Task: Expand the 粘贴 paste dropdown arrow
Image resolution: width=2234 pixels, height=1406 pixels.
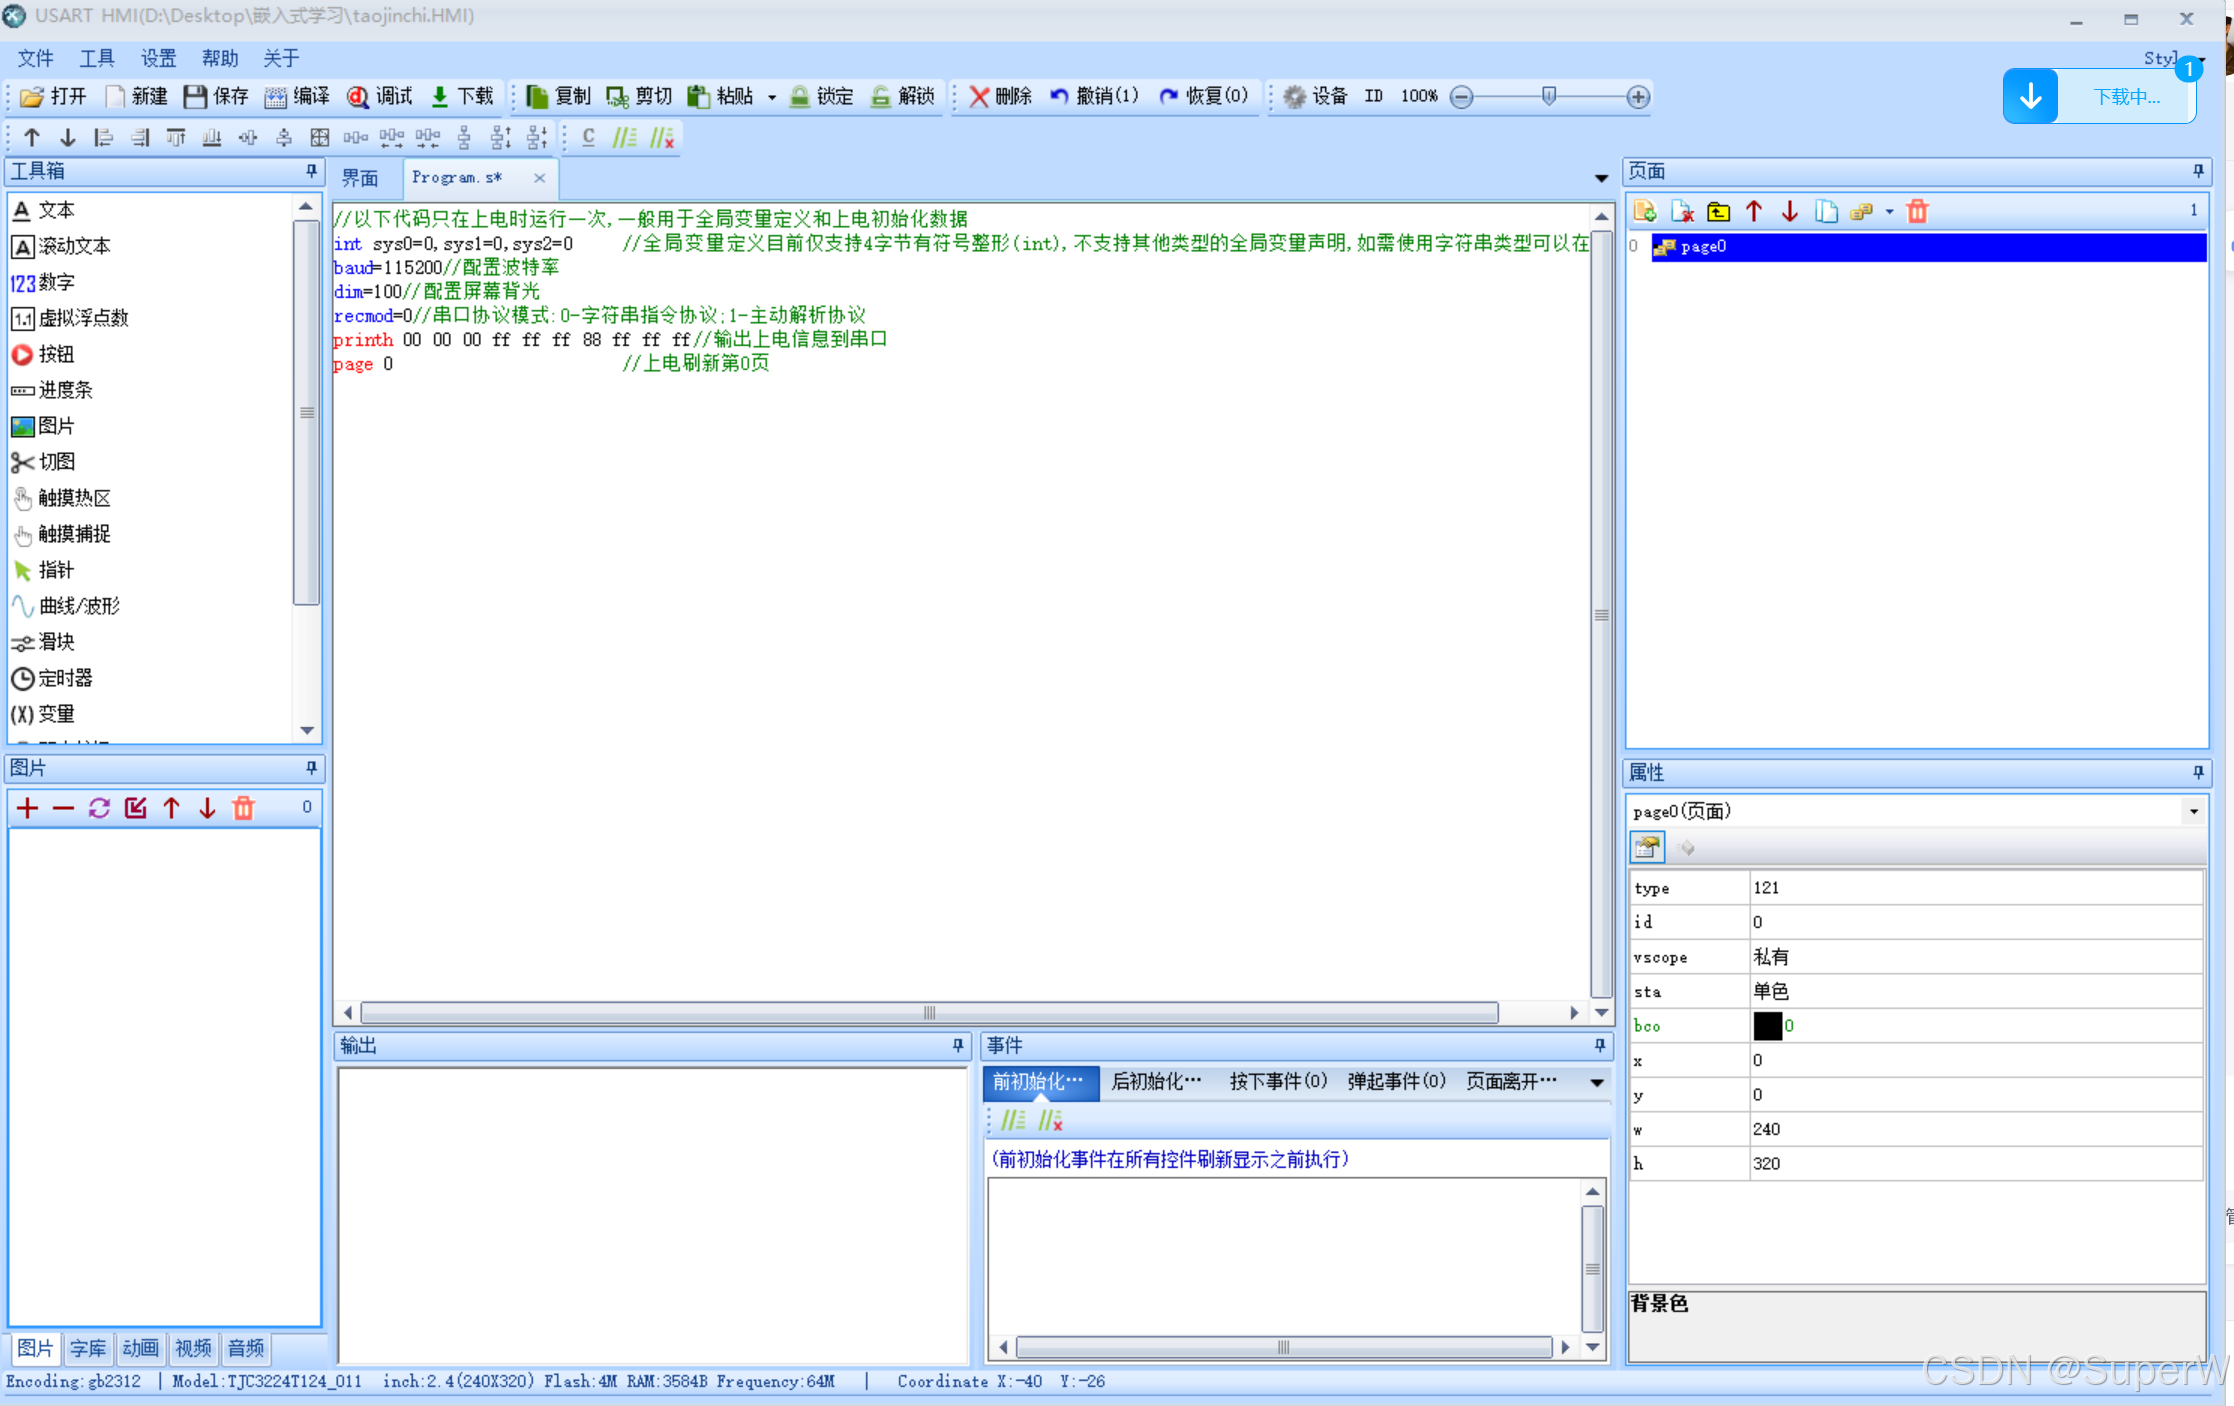Action: click(x=771, y=97)
